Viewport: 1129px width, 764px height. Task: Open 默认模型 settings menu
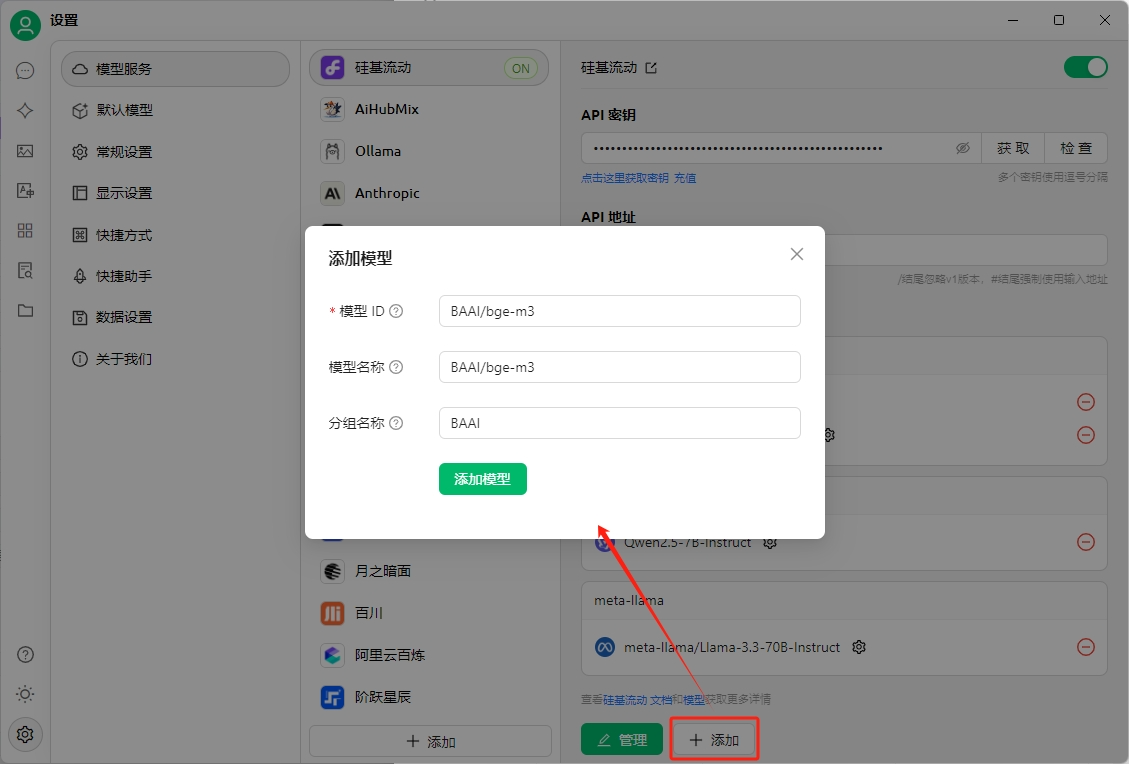tap(176, 110)
